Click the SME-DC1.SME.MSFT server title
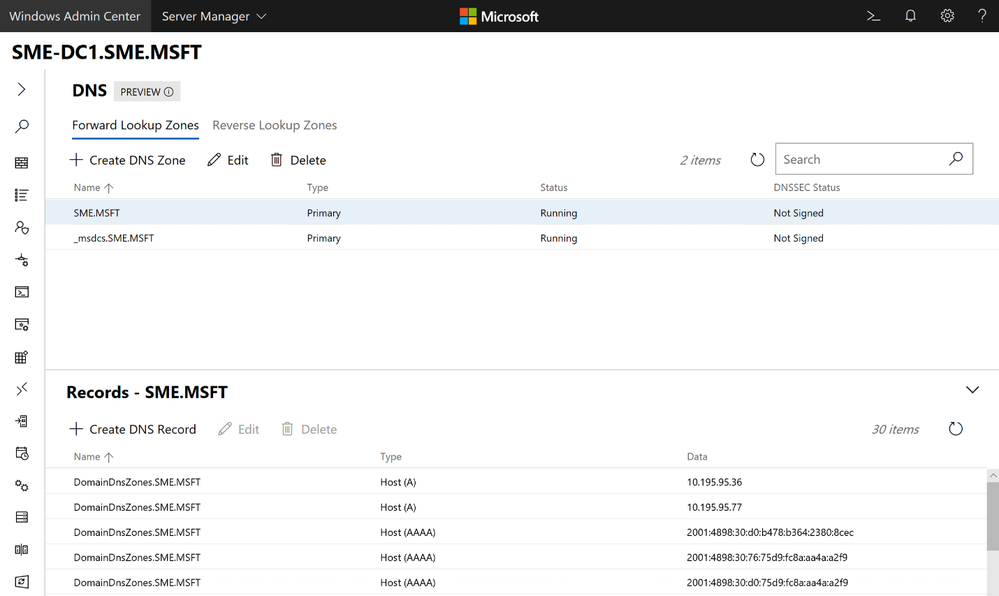 (106, 52)
